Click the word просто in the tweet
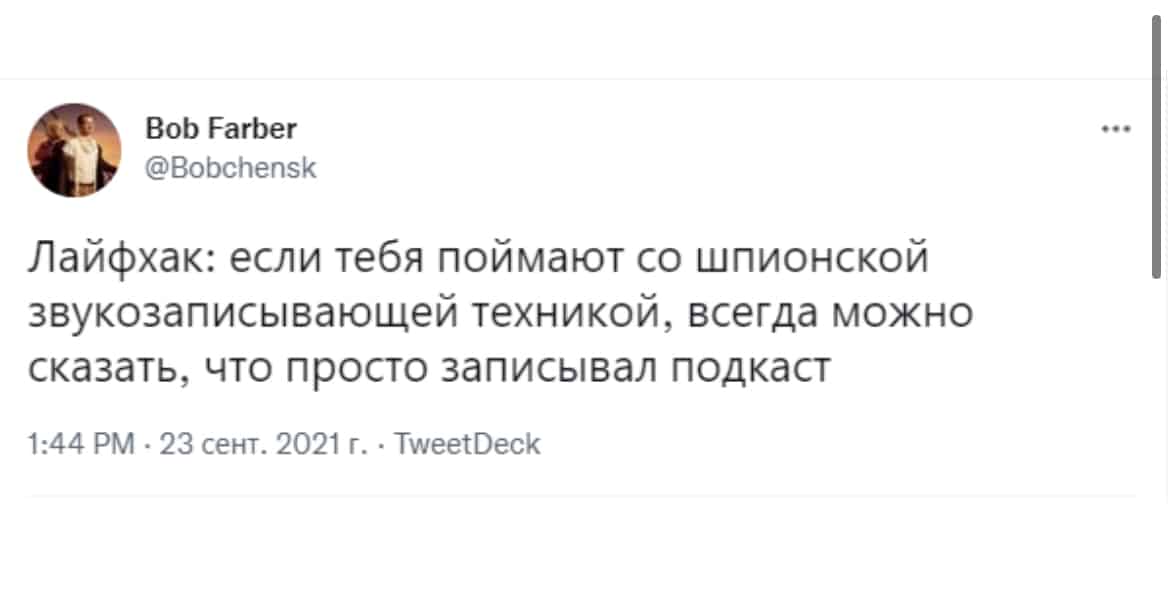This screenshot has height=591, width=1170. point(350,369)
